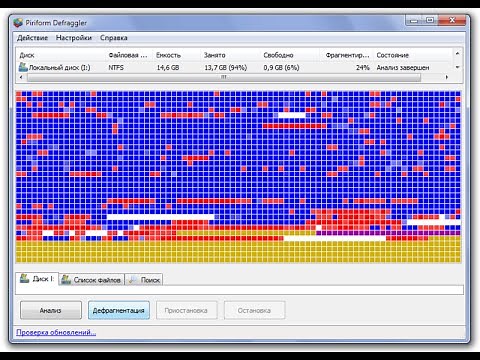
Task: Switch to the Список файлов tab
Action: pyautogui.click(x=91, y=280)
